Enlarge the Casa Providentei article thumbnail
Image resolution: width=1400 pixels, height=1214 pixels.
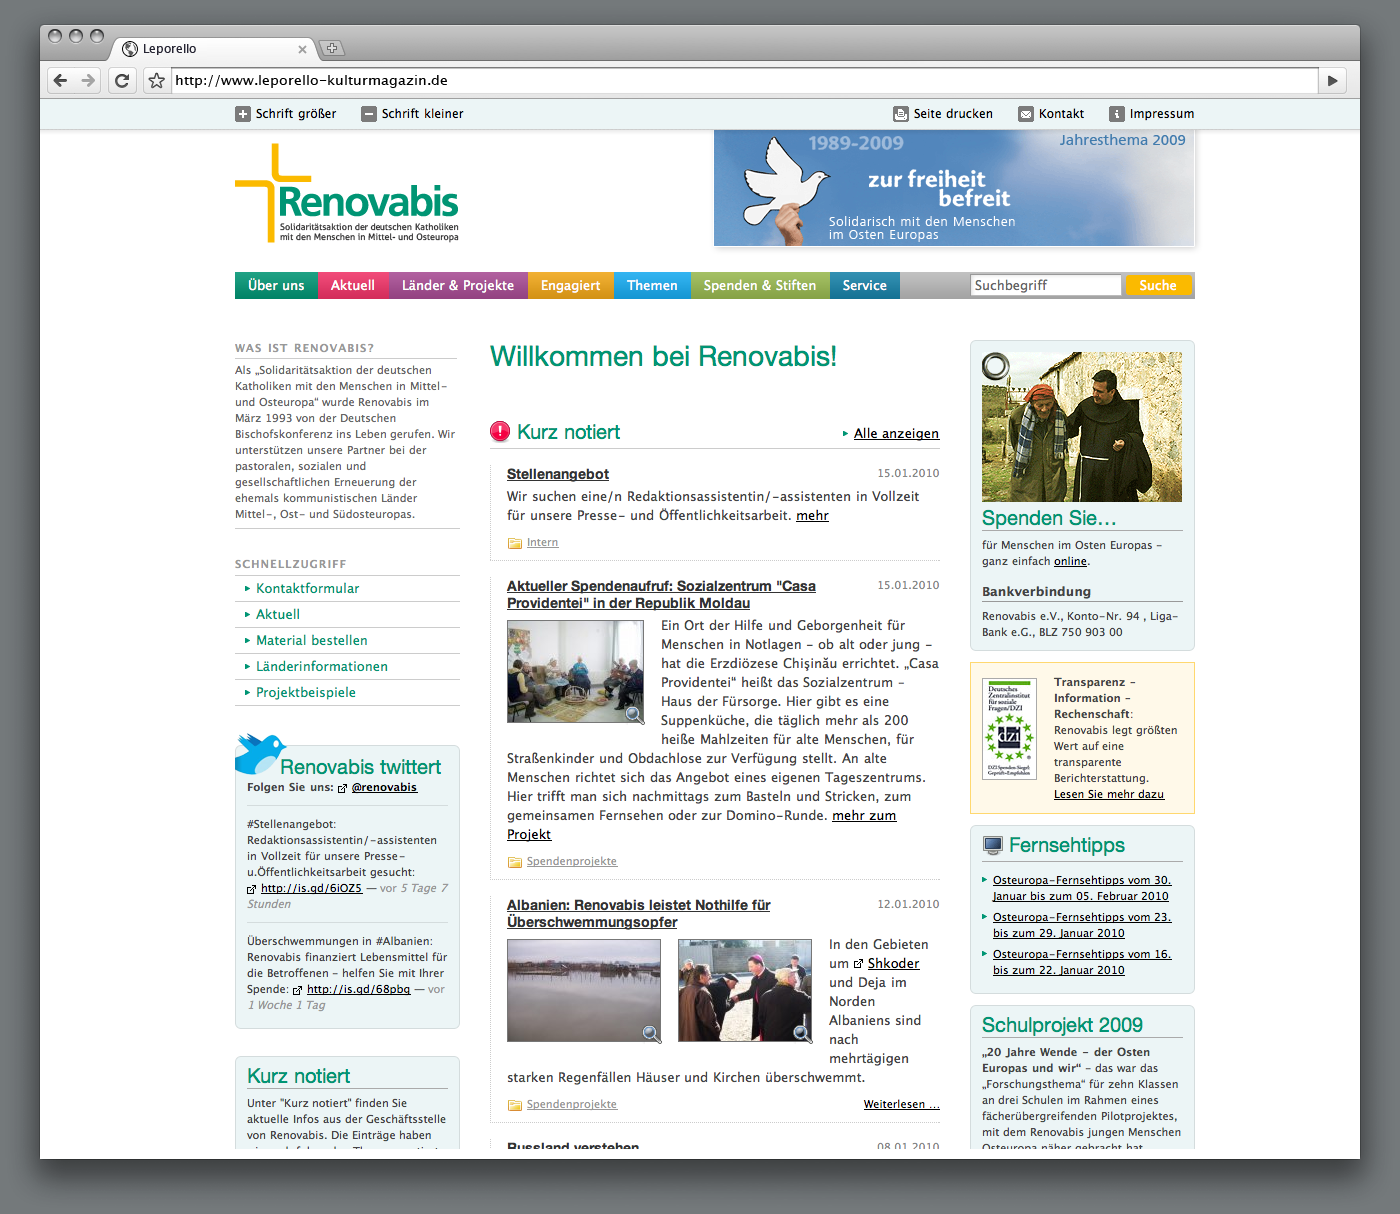pyautogui.click(x=575, y=671)
